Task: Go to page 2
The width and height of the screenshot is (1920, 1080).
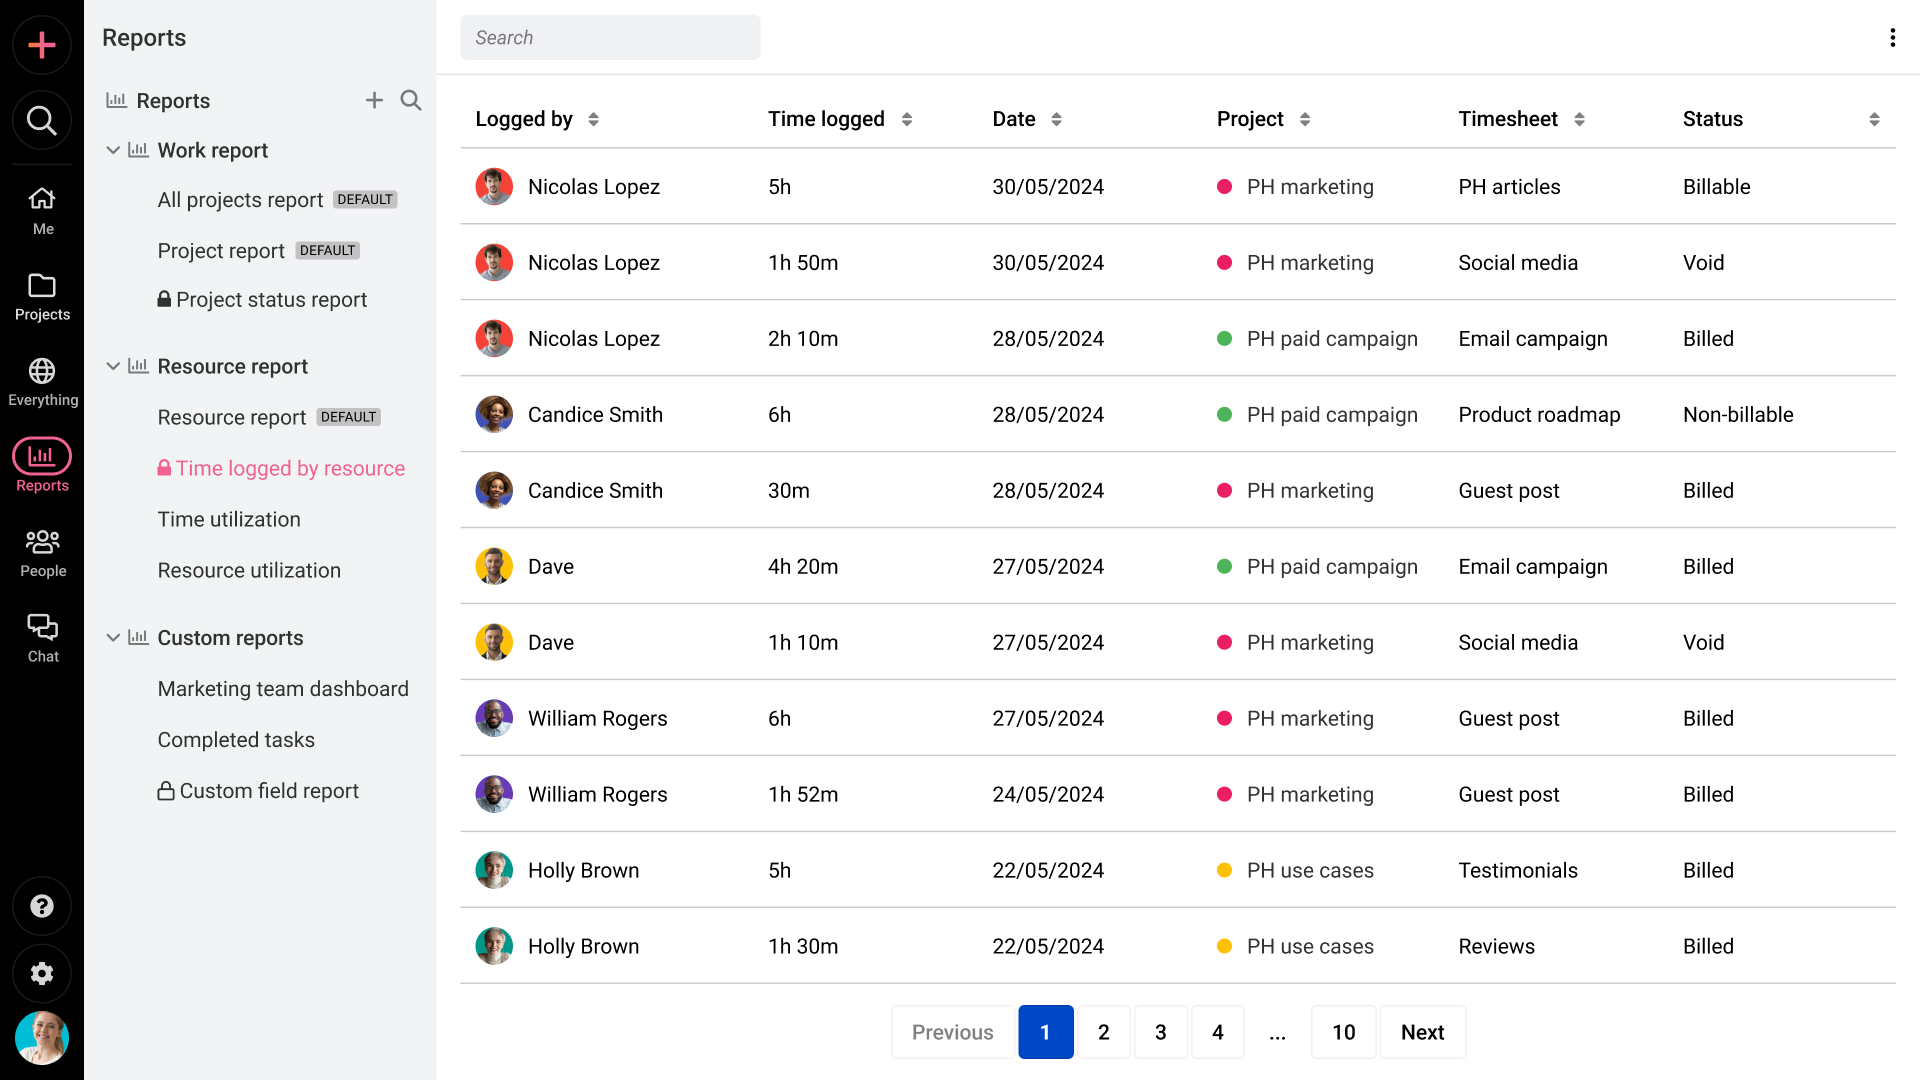Action: pyautogui.click(x=1103, y=1032)
